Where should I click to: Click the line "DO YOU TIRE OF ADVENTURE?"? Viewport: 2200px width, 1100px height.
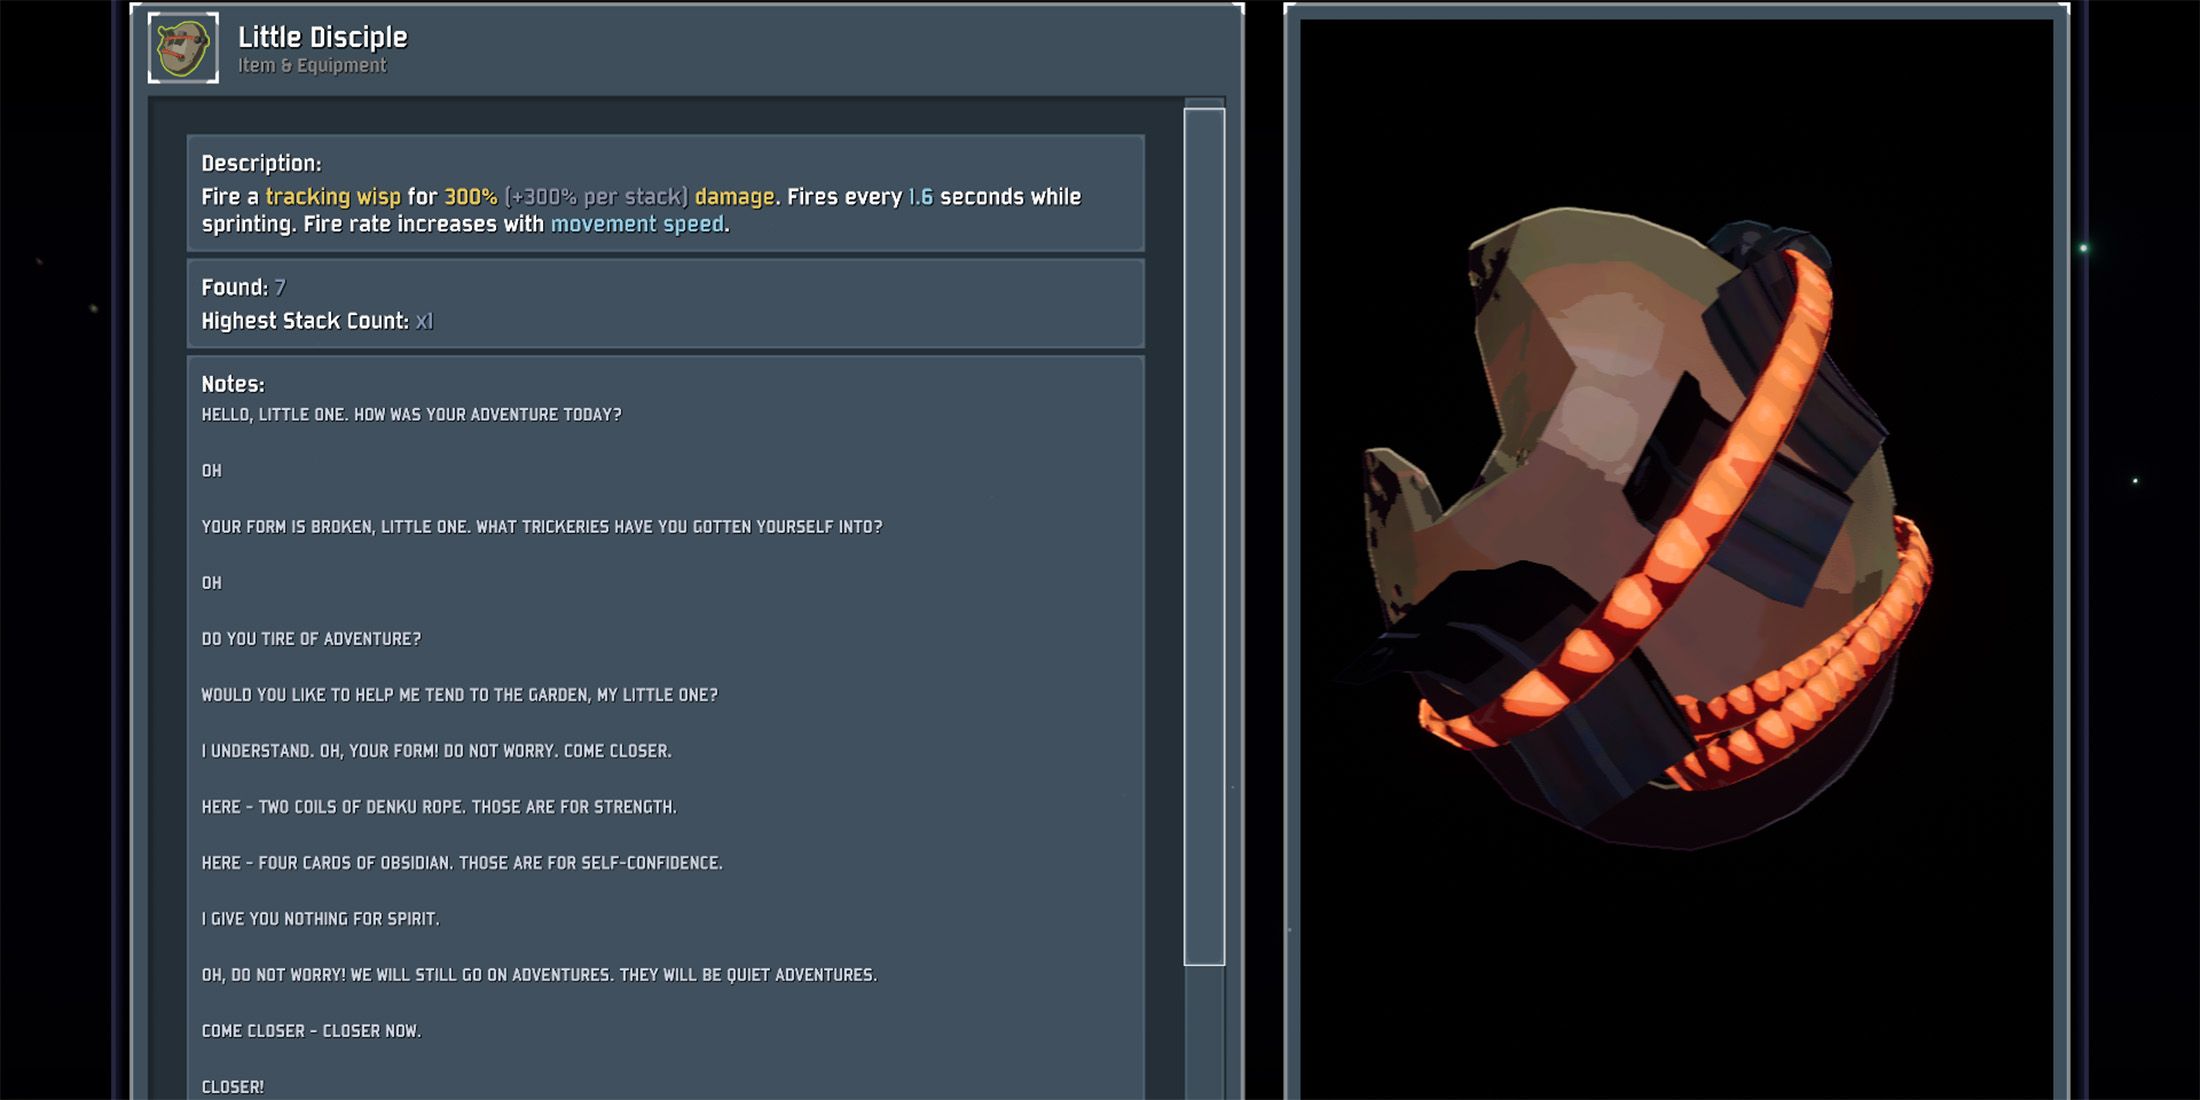click(311, 639)
